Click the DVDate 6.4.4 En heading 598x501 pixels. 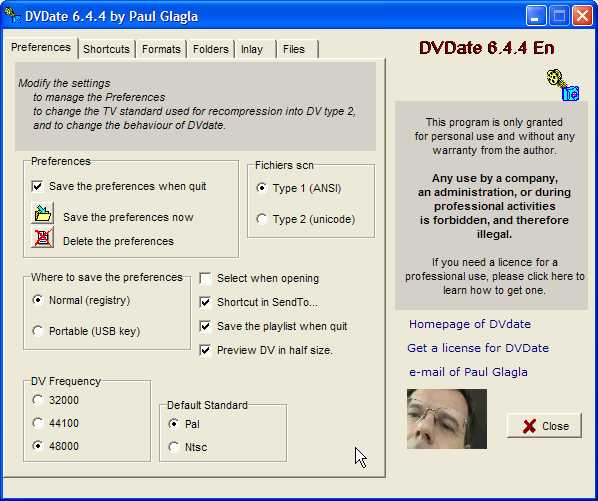487,48
